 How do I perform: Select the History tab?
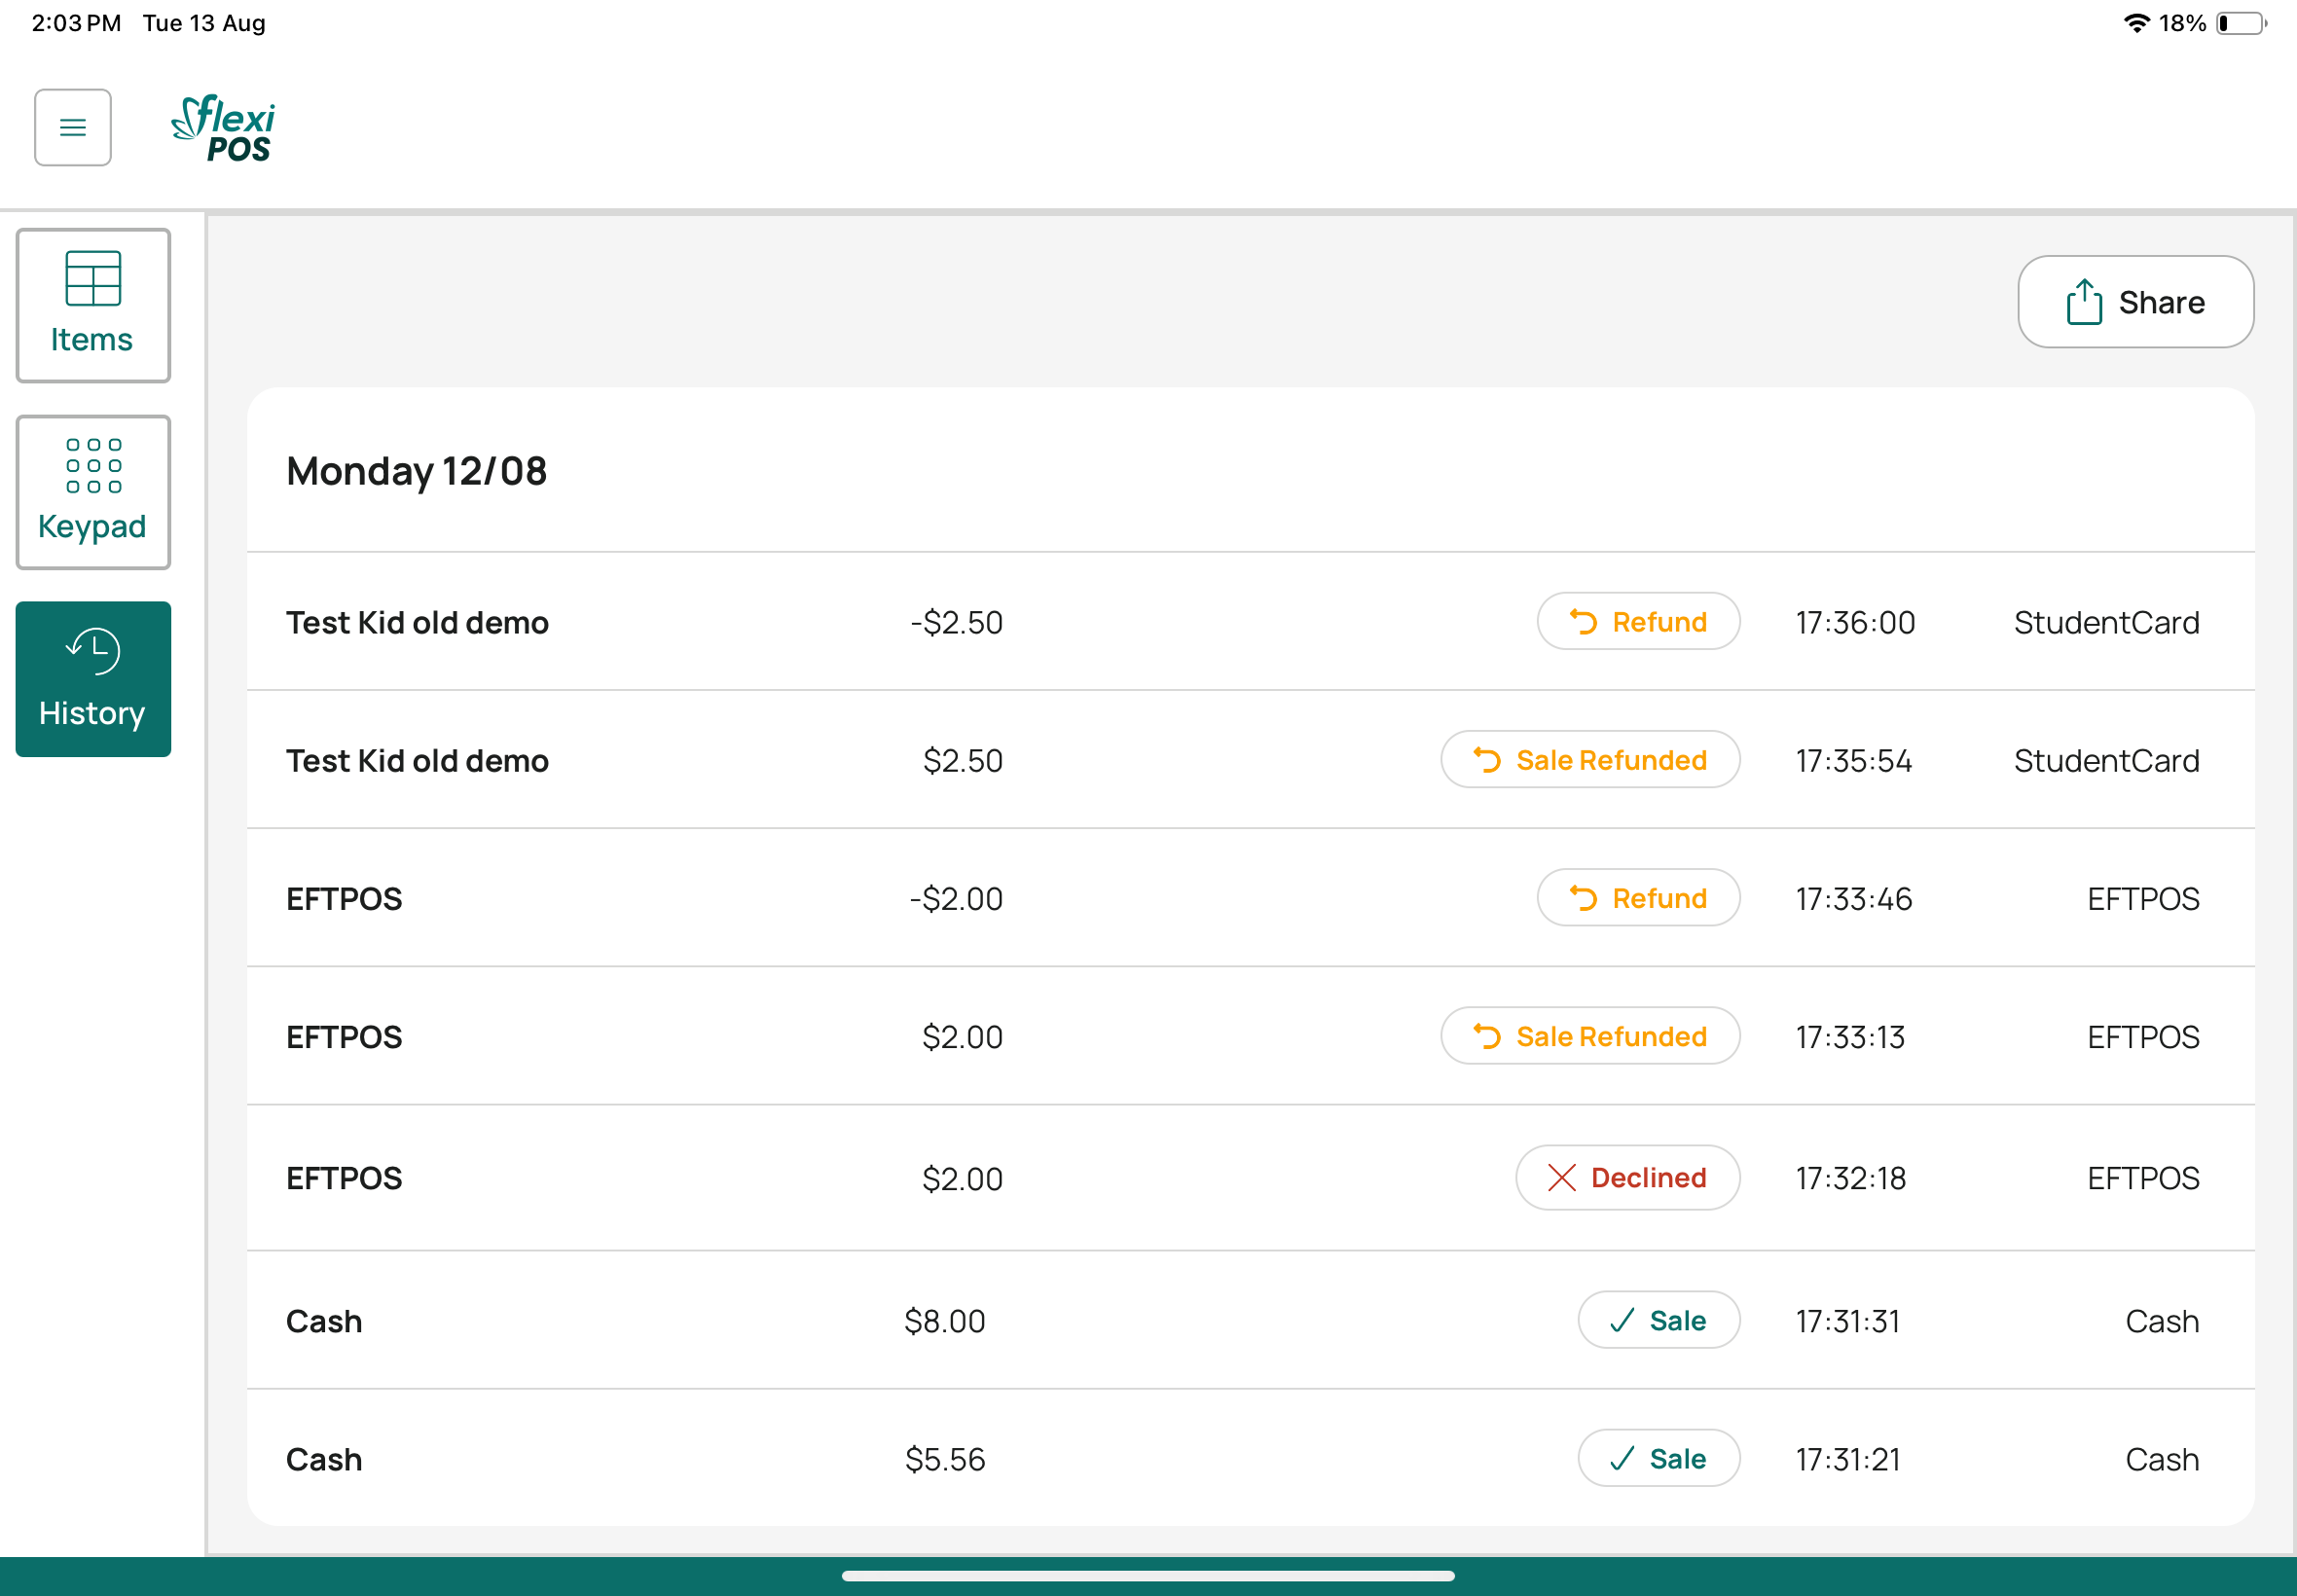pyautogui.click(x=93, y=679)
